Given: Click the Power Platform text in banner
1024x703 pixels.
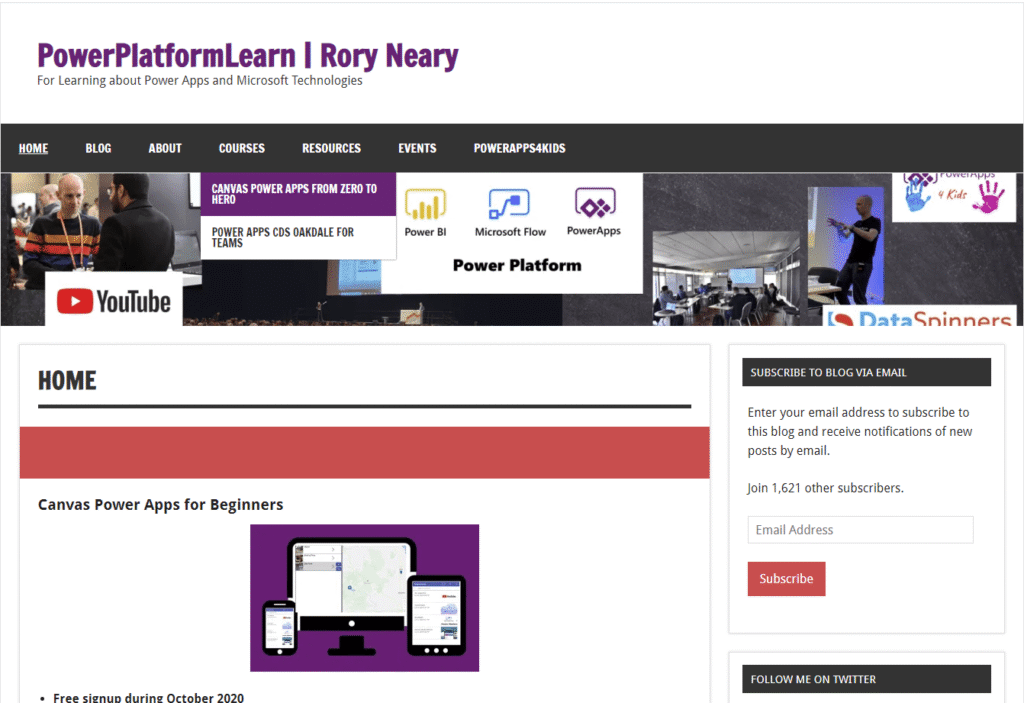Looking at the screenshot, I should pyautogui.click(x=517, y=265).
